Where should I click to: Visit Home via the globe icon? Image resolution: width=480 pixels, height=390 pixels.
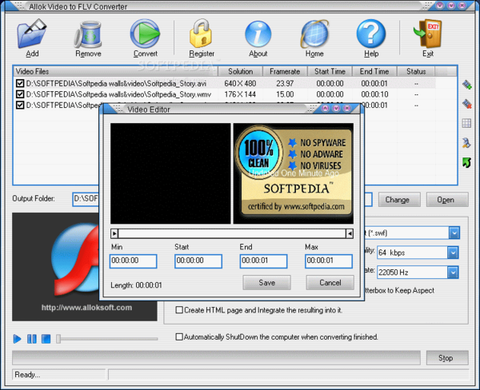pos(315,34)
